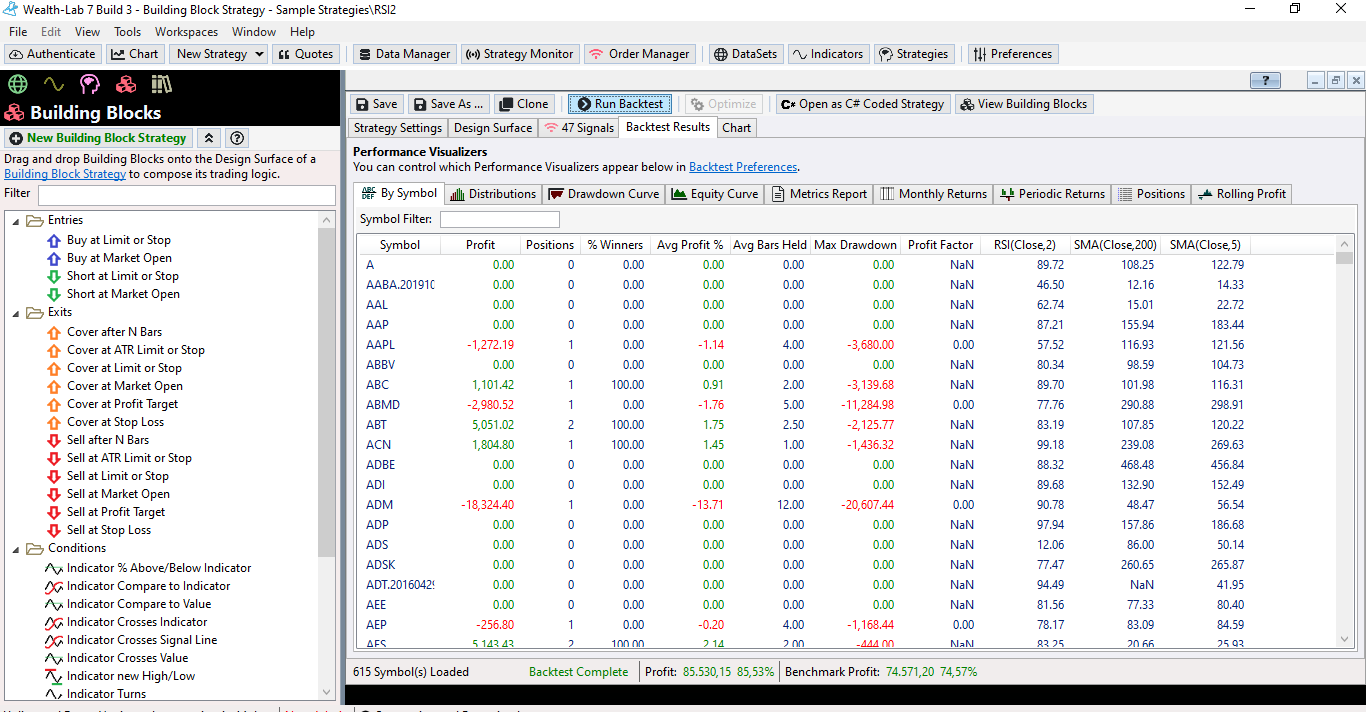
Task: Open Indicators from the main toolbar
Action: click(828, 54)
